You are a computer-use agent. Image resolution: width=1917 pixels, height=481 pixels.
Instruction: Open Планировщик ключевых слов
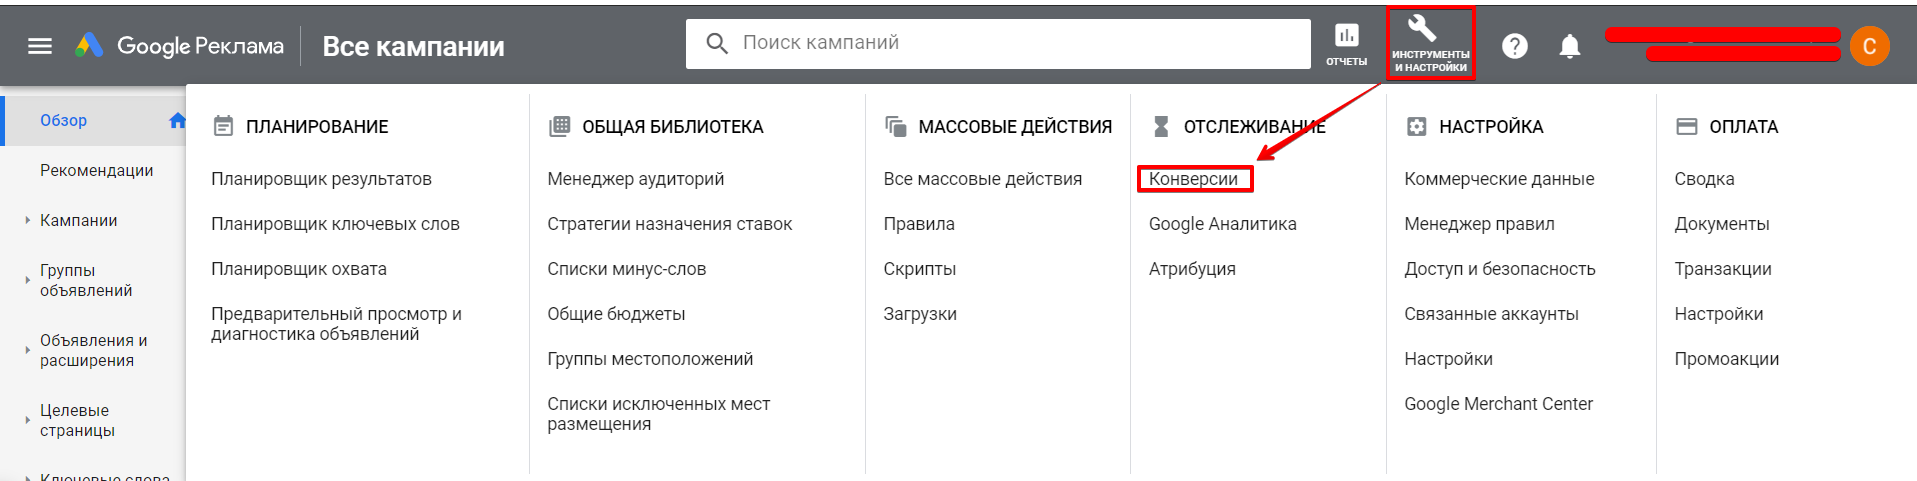[x=335, y=224]
